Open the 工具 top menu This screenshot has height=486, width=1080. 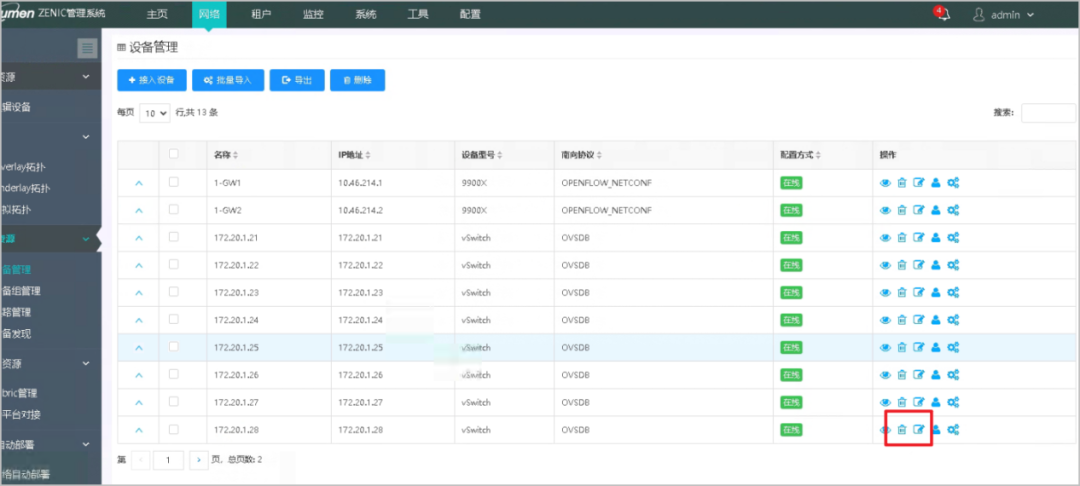pos(418,14)
